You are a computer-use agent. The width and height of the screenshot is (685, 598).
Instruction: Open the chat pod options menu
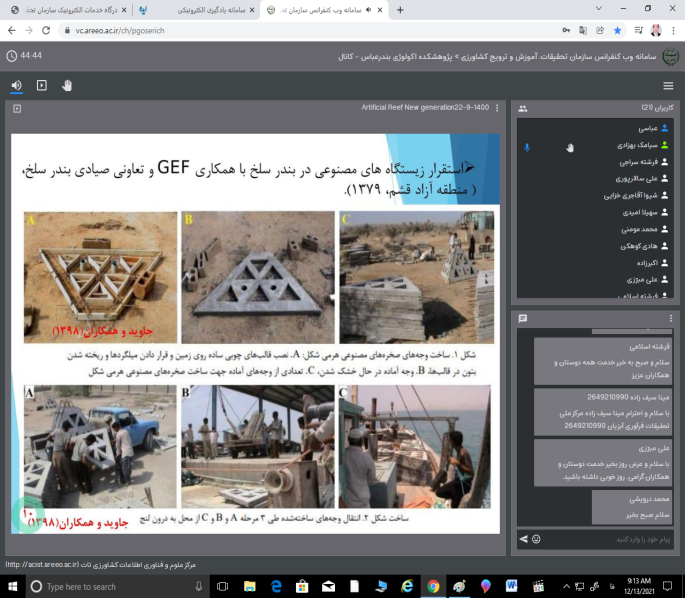click(x=668, y=318)
